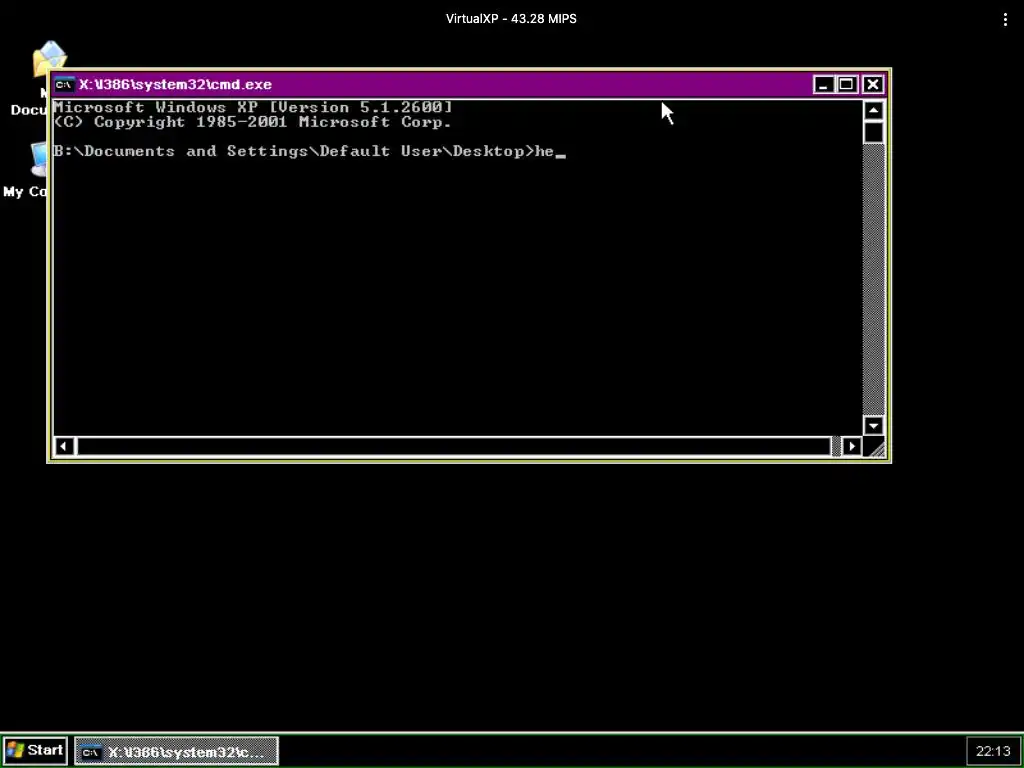The image size is (1024, 768).
Task: Click the window resize grip corner
Action: [x=875, y=447]
